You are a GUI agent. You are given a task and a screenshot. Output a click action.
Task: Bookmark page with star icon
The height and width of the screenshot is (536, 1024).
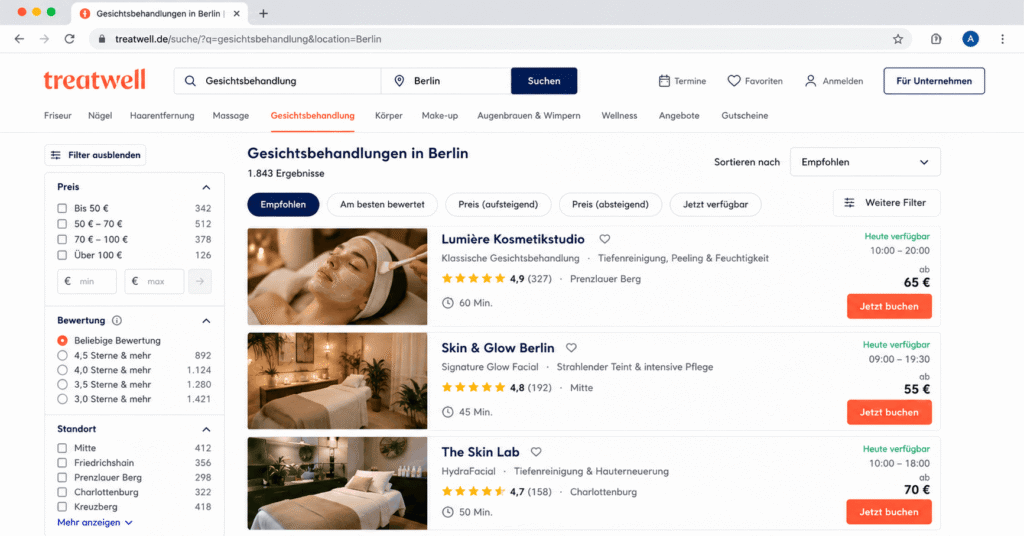(x=898, y=39)
